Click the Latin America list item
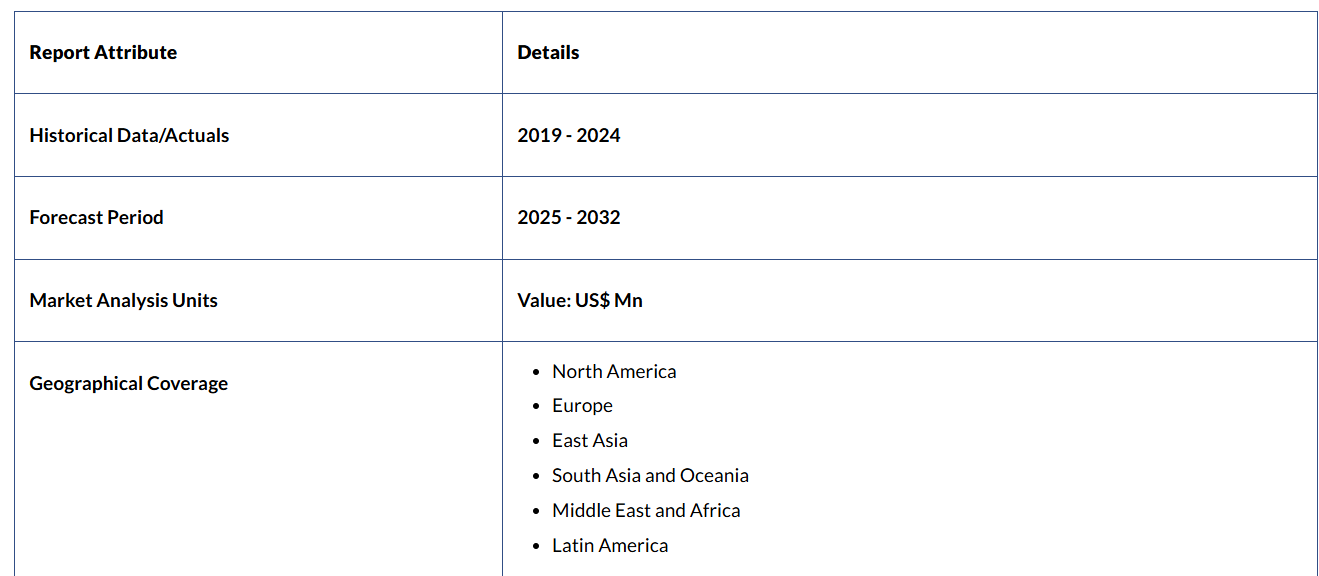1319x576 pixels. (x=610, y=546)
